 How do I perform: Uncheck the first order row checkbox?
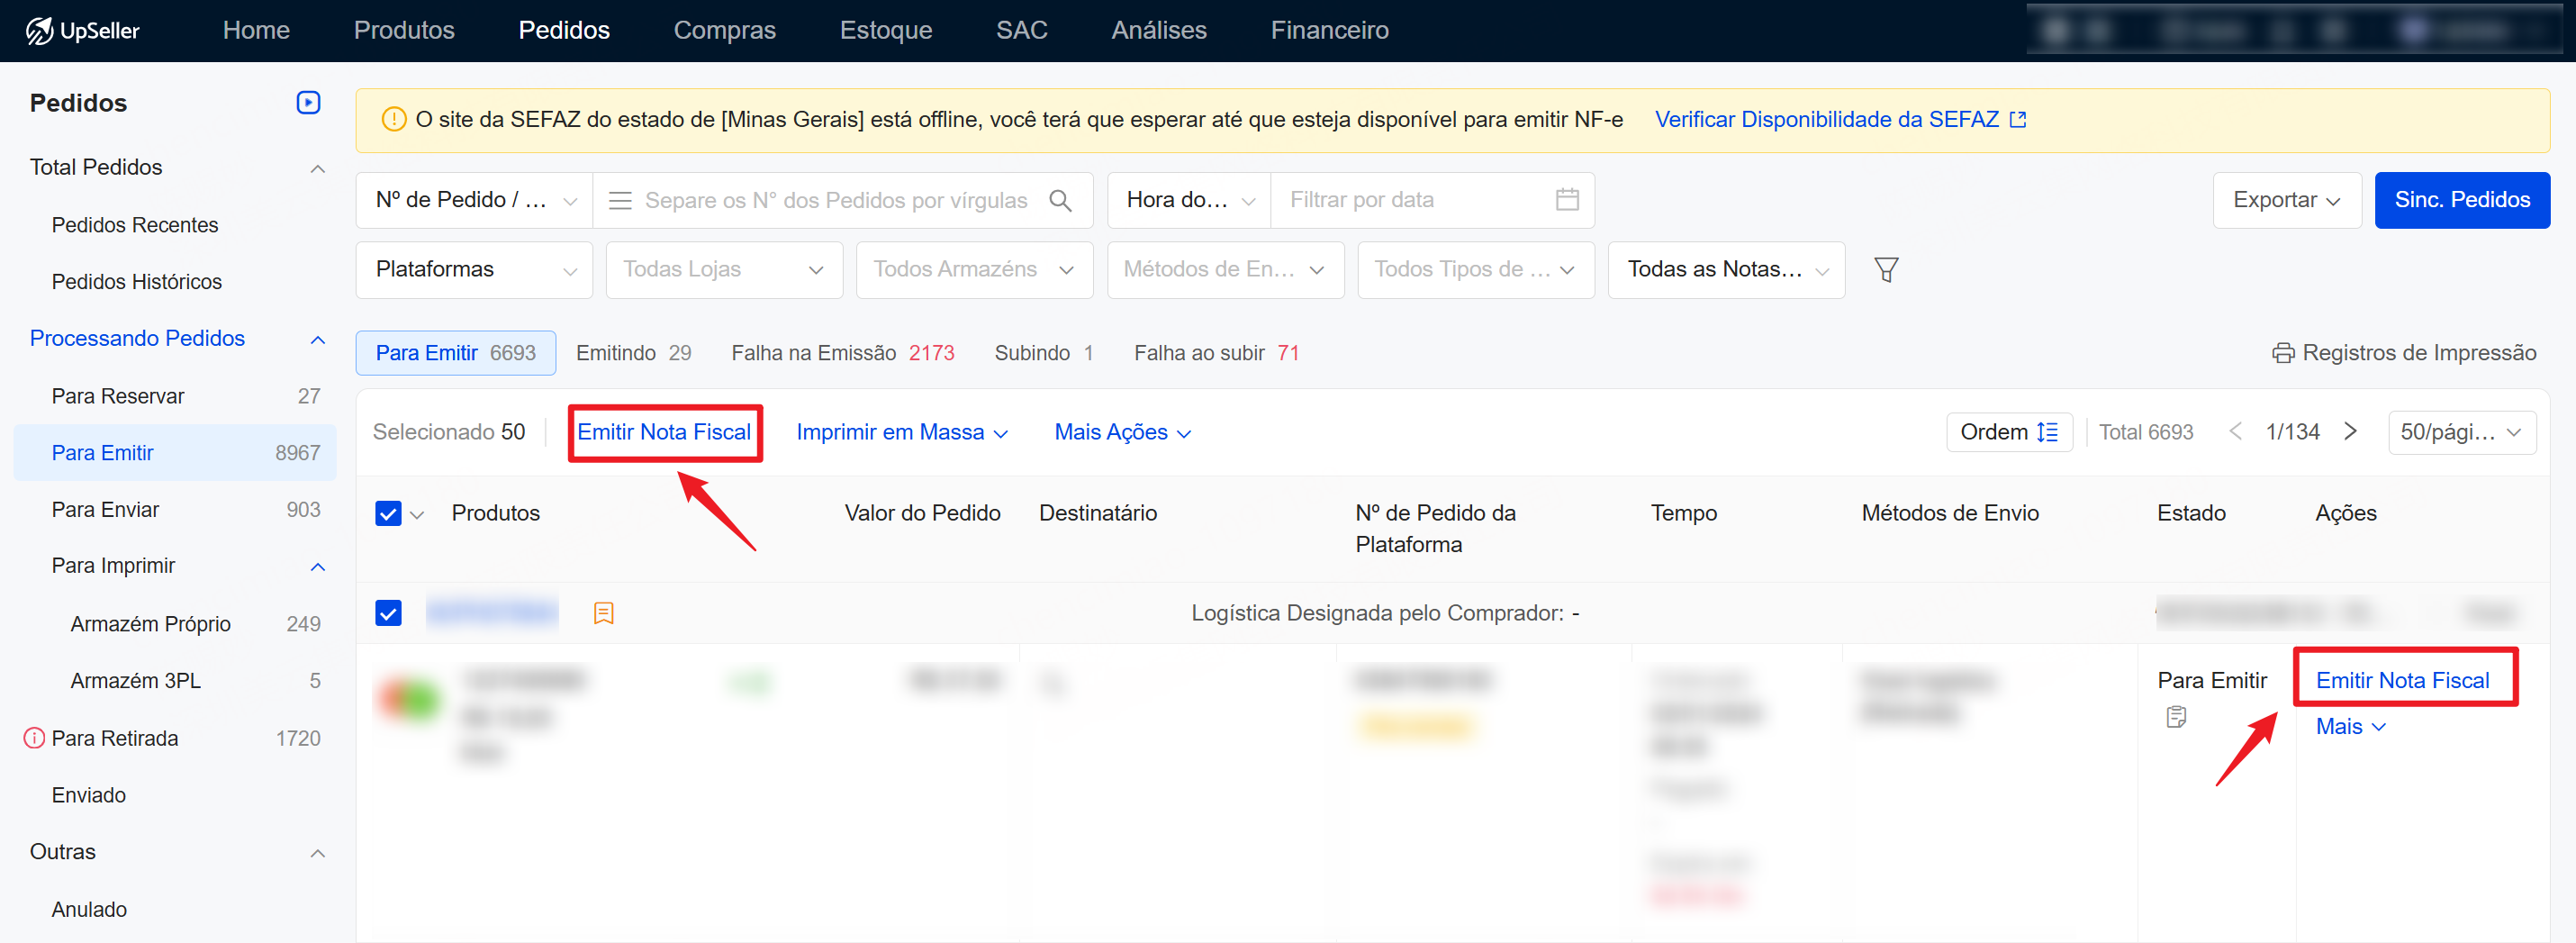pos(388,613)
